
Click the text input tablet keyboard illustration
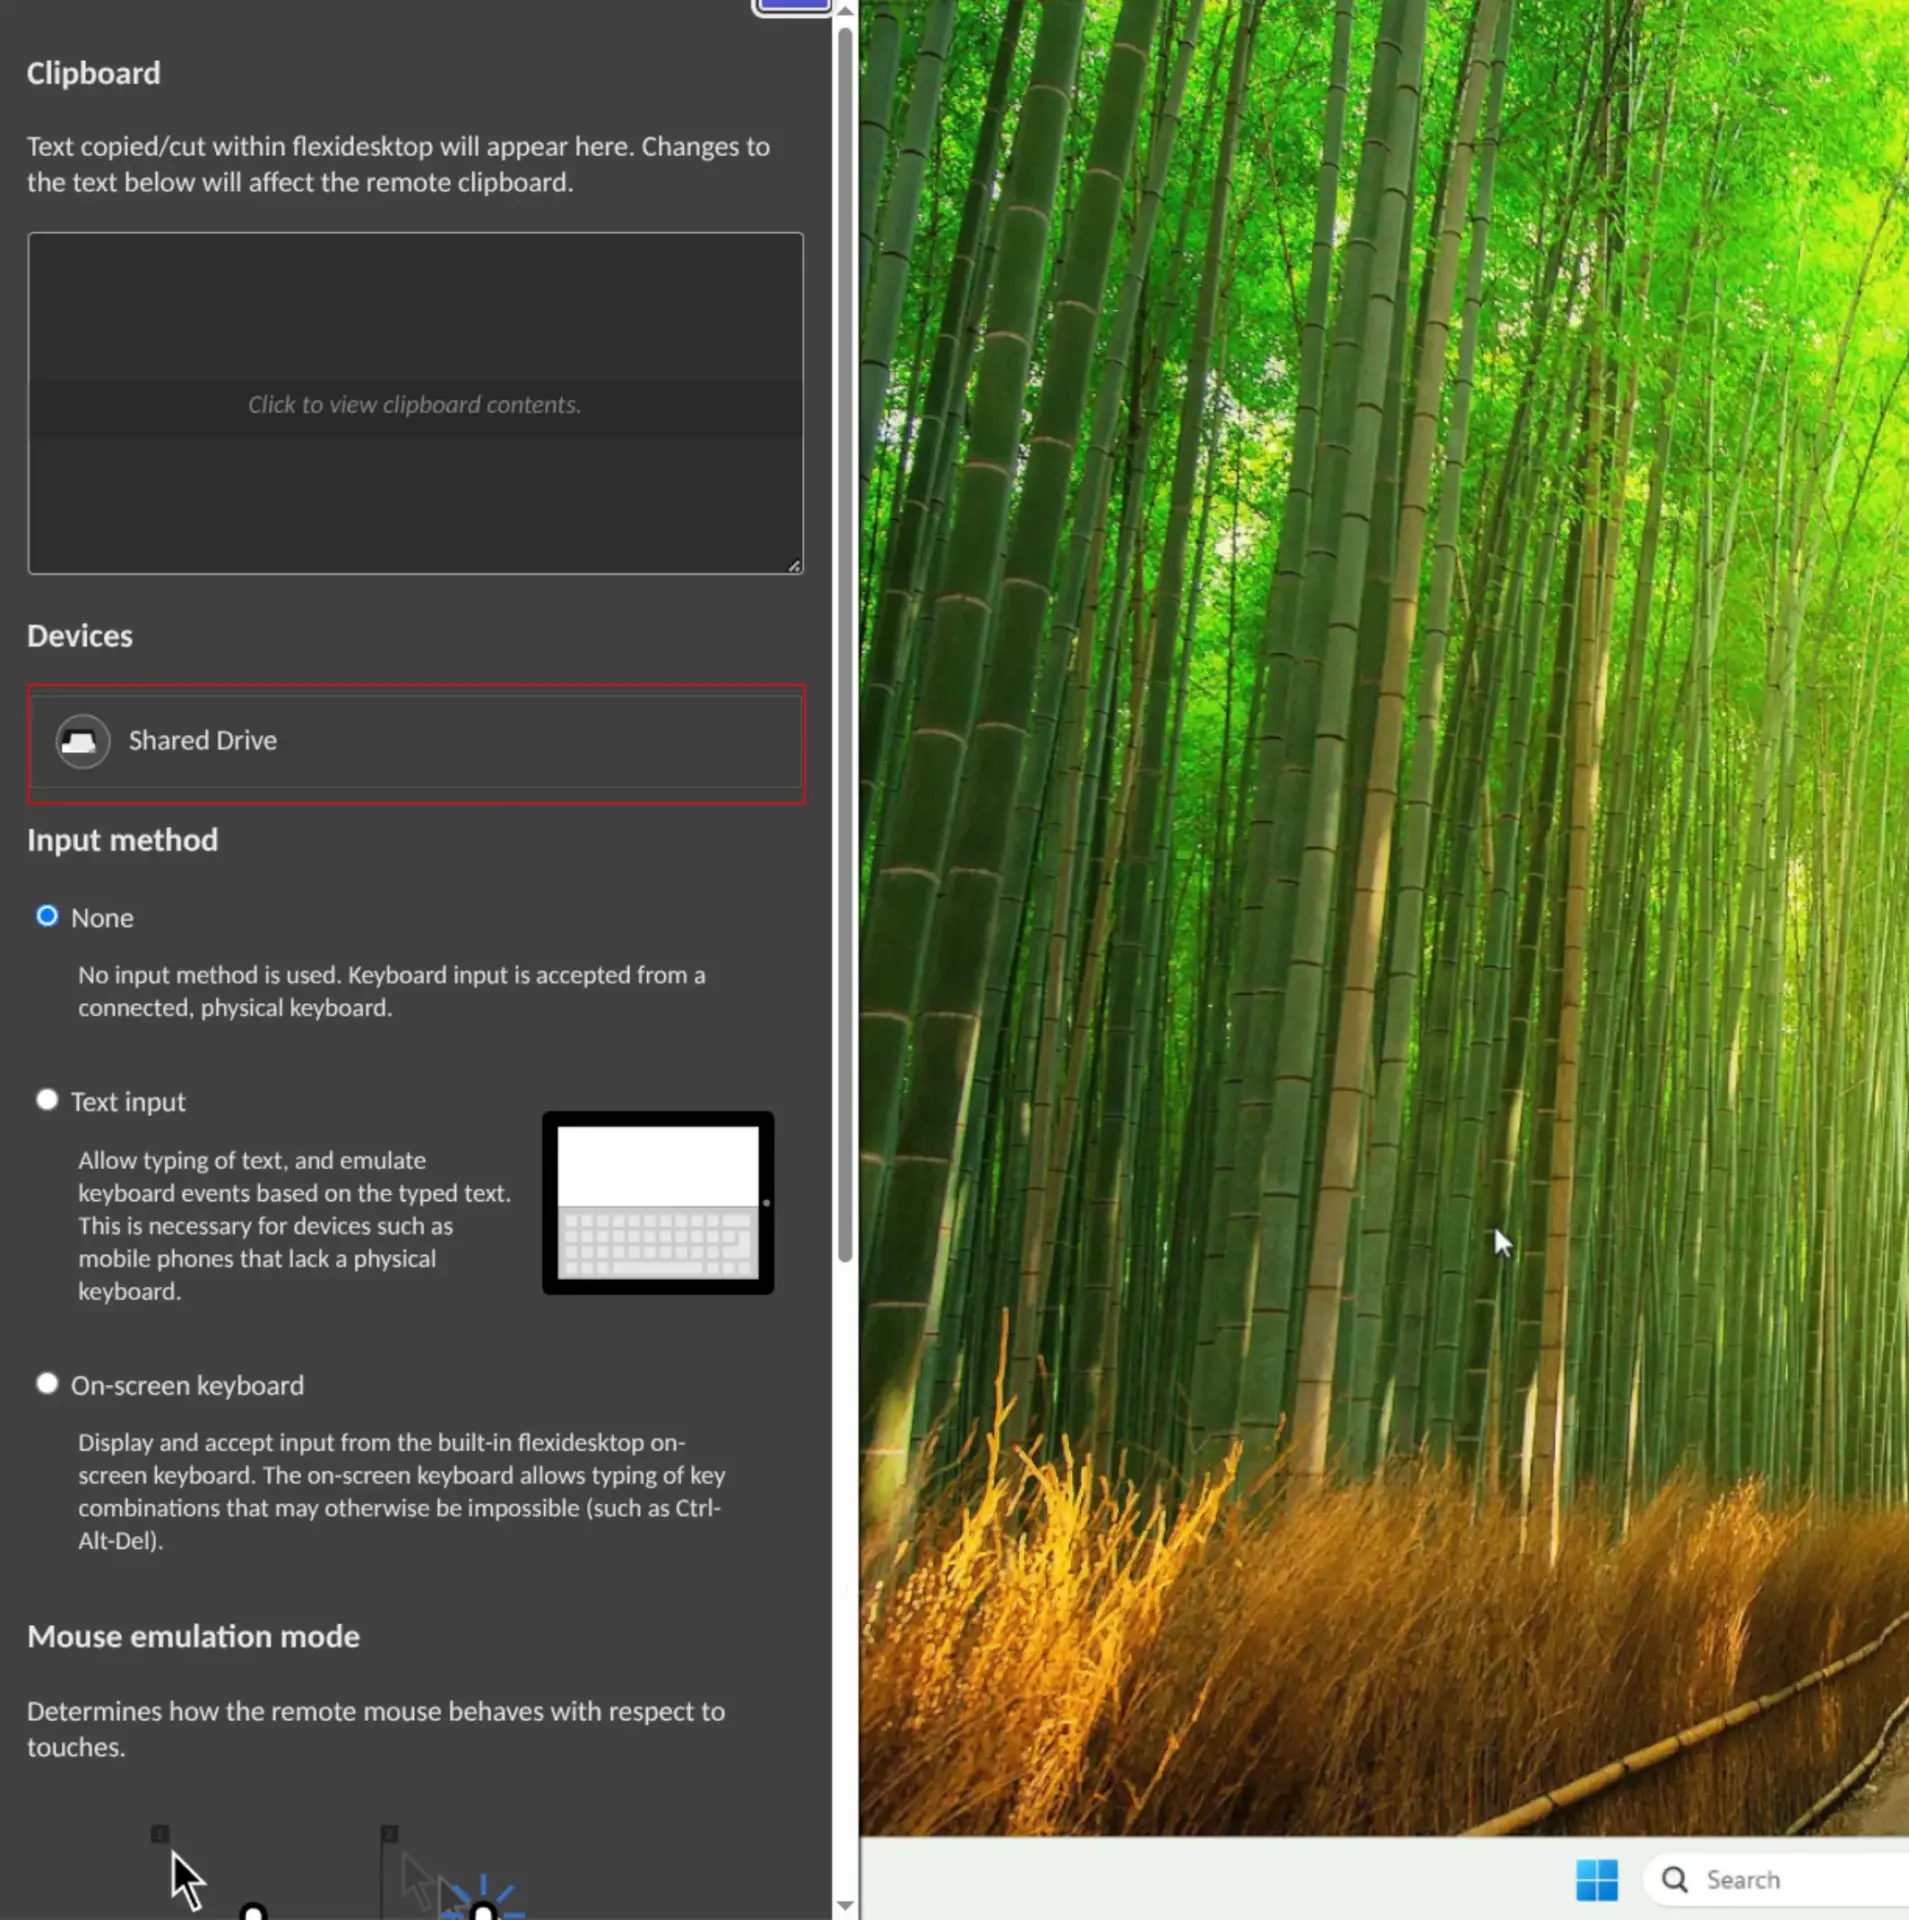pyautogui.click(x=658, y=1203)
